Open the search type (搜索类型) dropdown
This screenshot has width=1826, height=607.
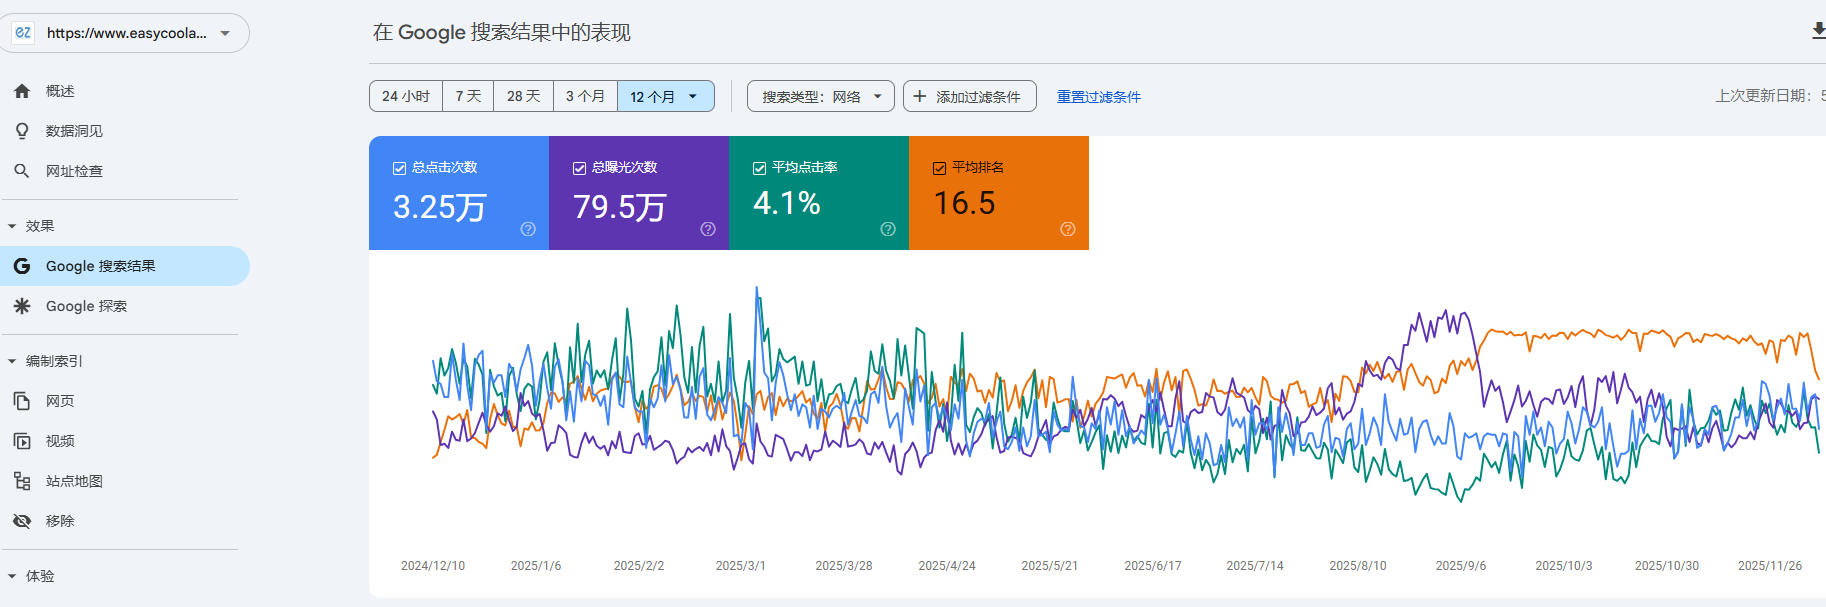(x=821, y=97)
